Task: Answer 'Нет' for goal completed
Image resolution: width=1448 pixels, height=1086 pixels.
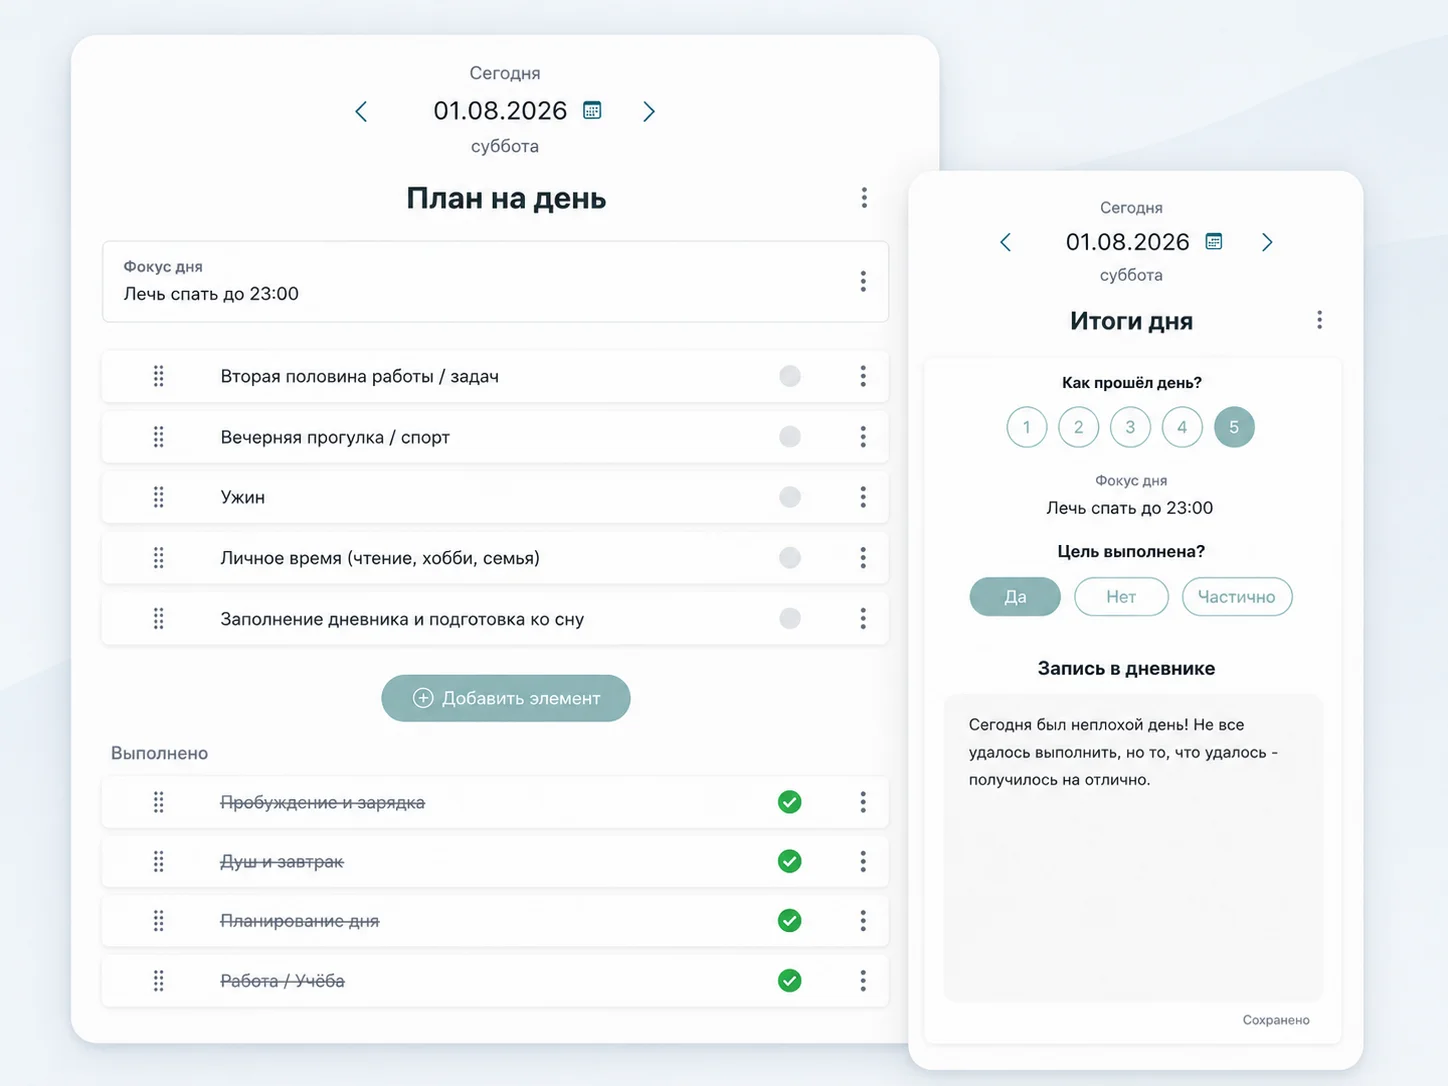Action: (1121, 597)
